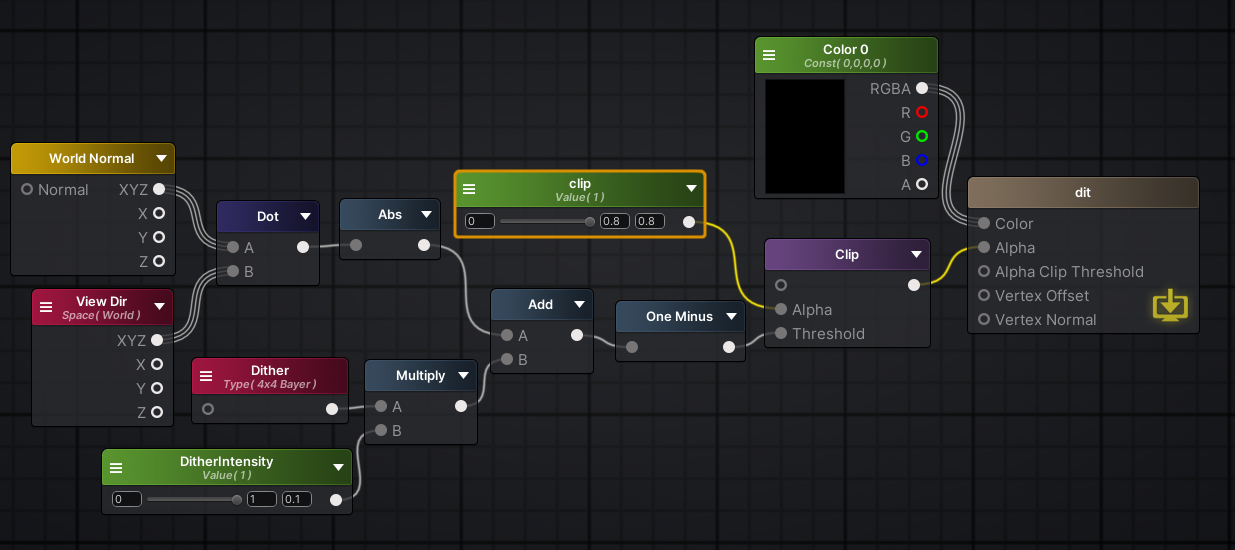Click the Vertex Offset input port
The image size is (1235, 550).
(984, 296)
